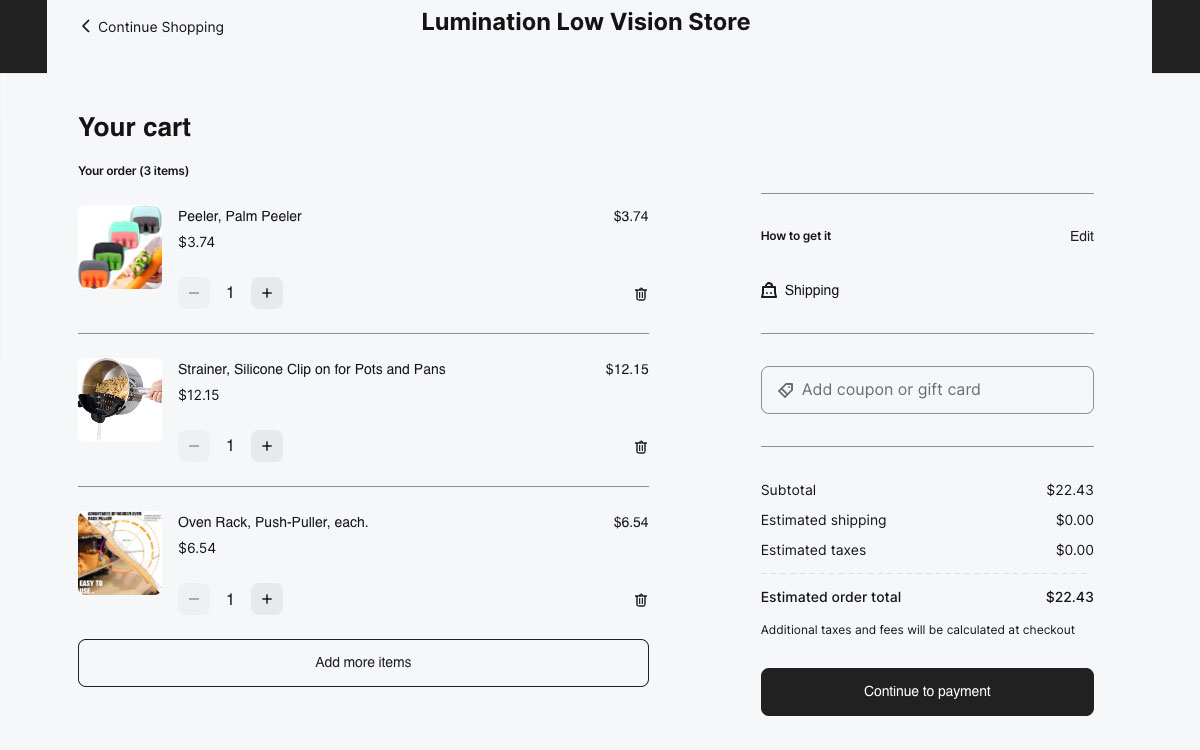
Task: Increase quantity of Palm Peeler
Action: (x=267, y=293)
